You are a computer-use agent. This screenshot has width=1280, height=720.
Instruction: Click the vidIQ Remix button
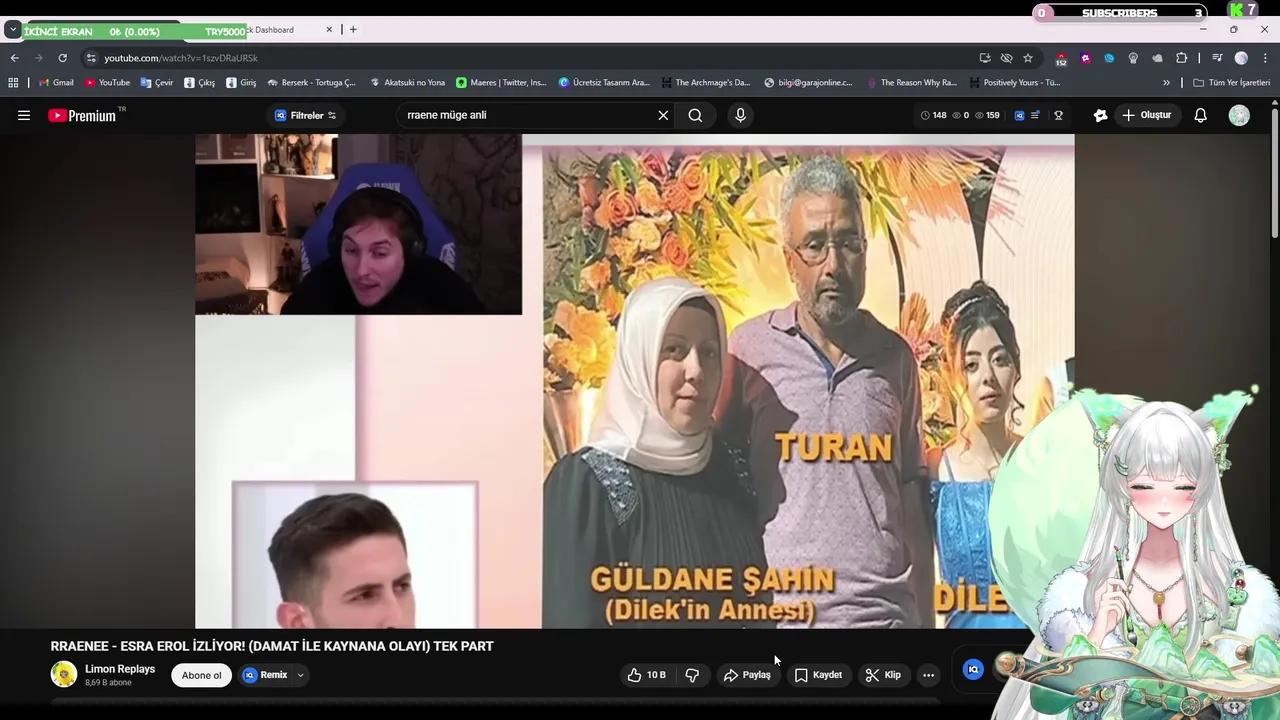(x=265, y=675)
